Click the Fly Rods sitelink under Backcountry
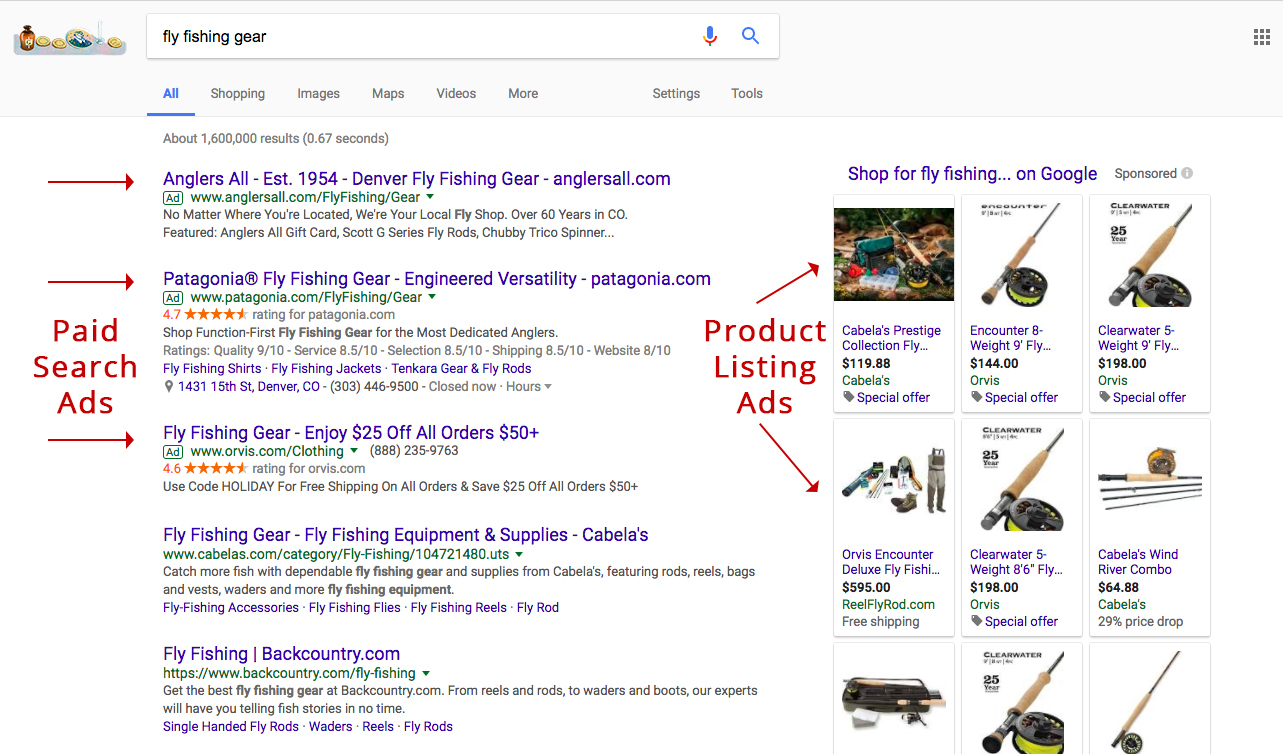This screenshot has height=754, width=1283. tap(428, 727)
